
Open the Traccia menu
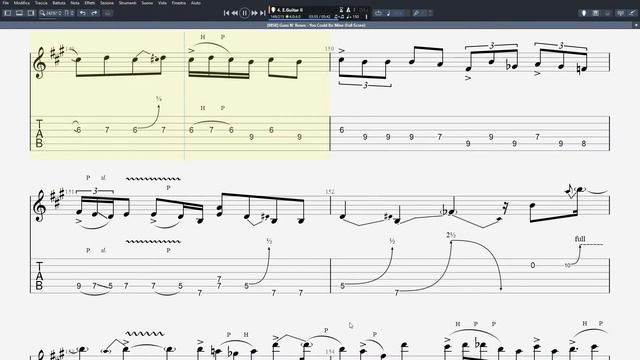tap(41, 3)
